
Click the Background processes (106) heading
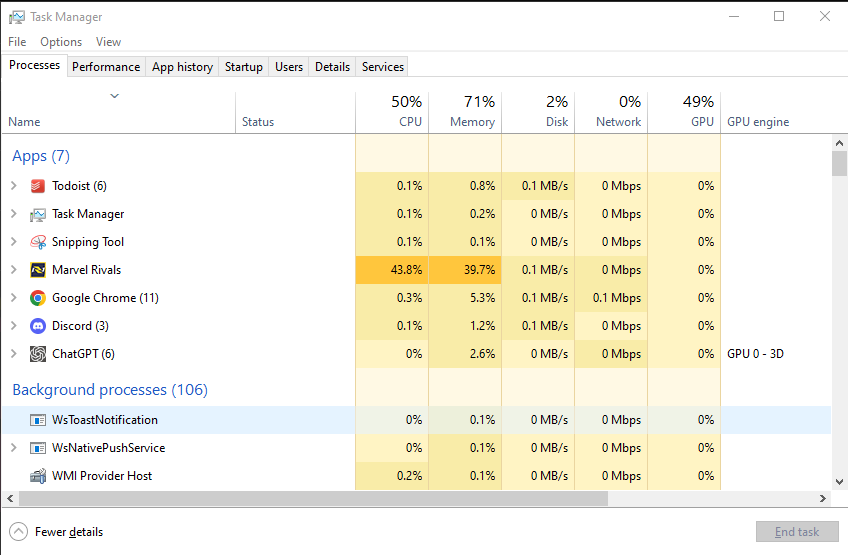110,390
